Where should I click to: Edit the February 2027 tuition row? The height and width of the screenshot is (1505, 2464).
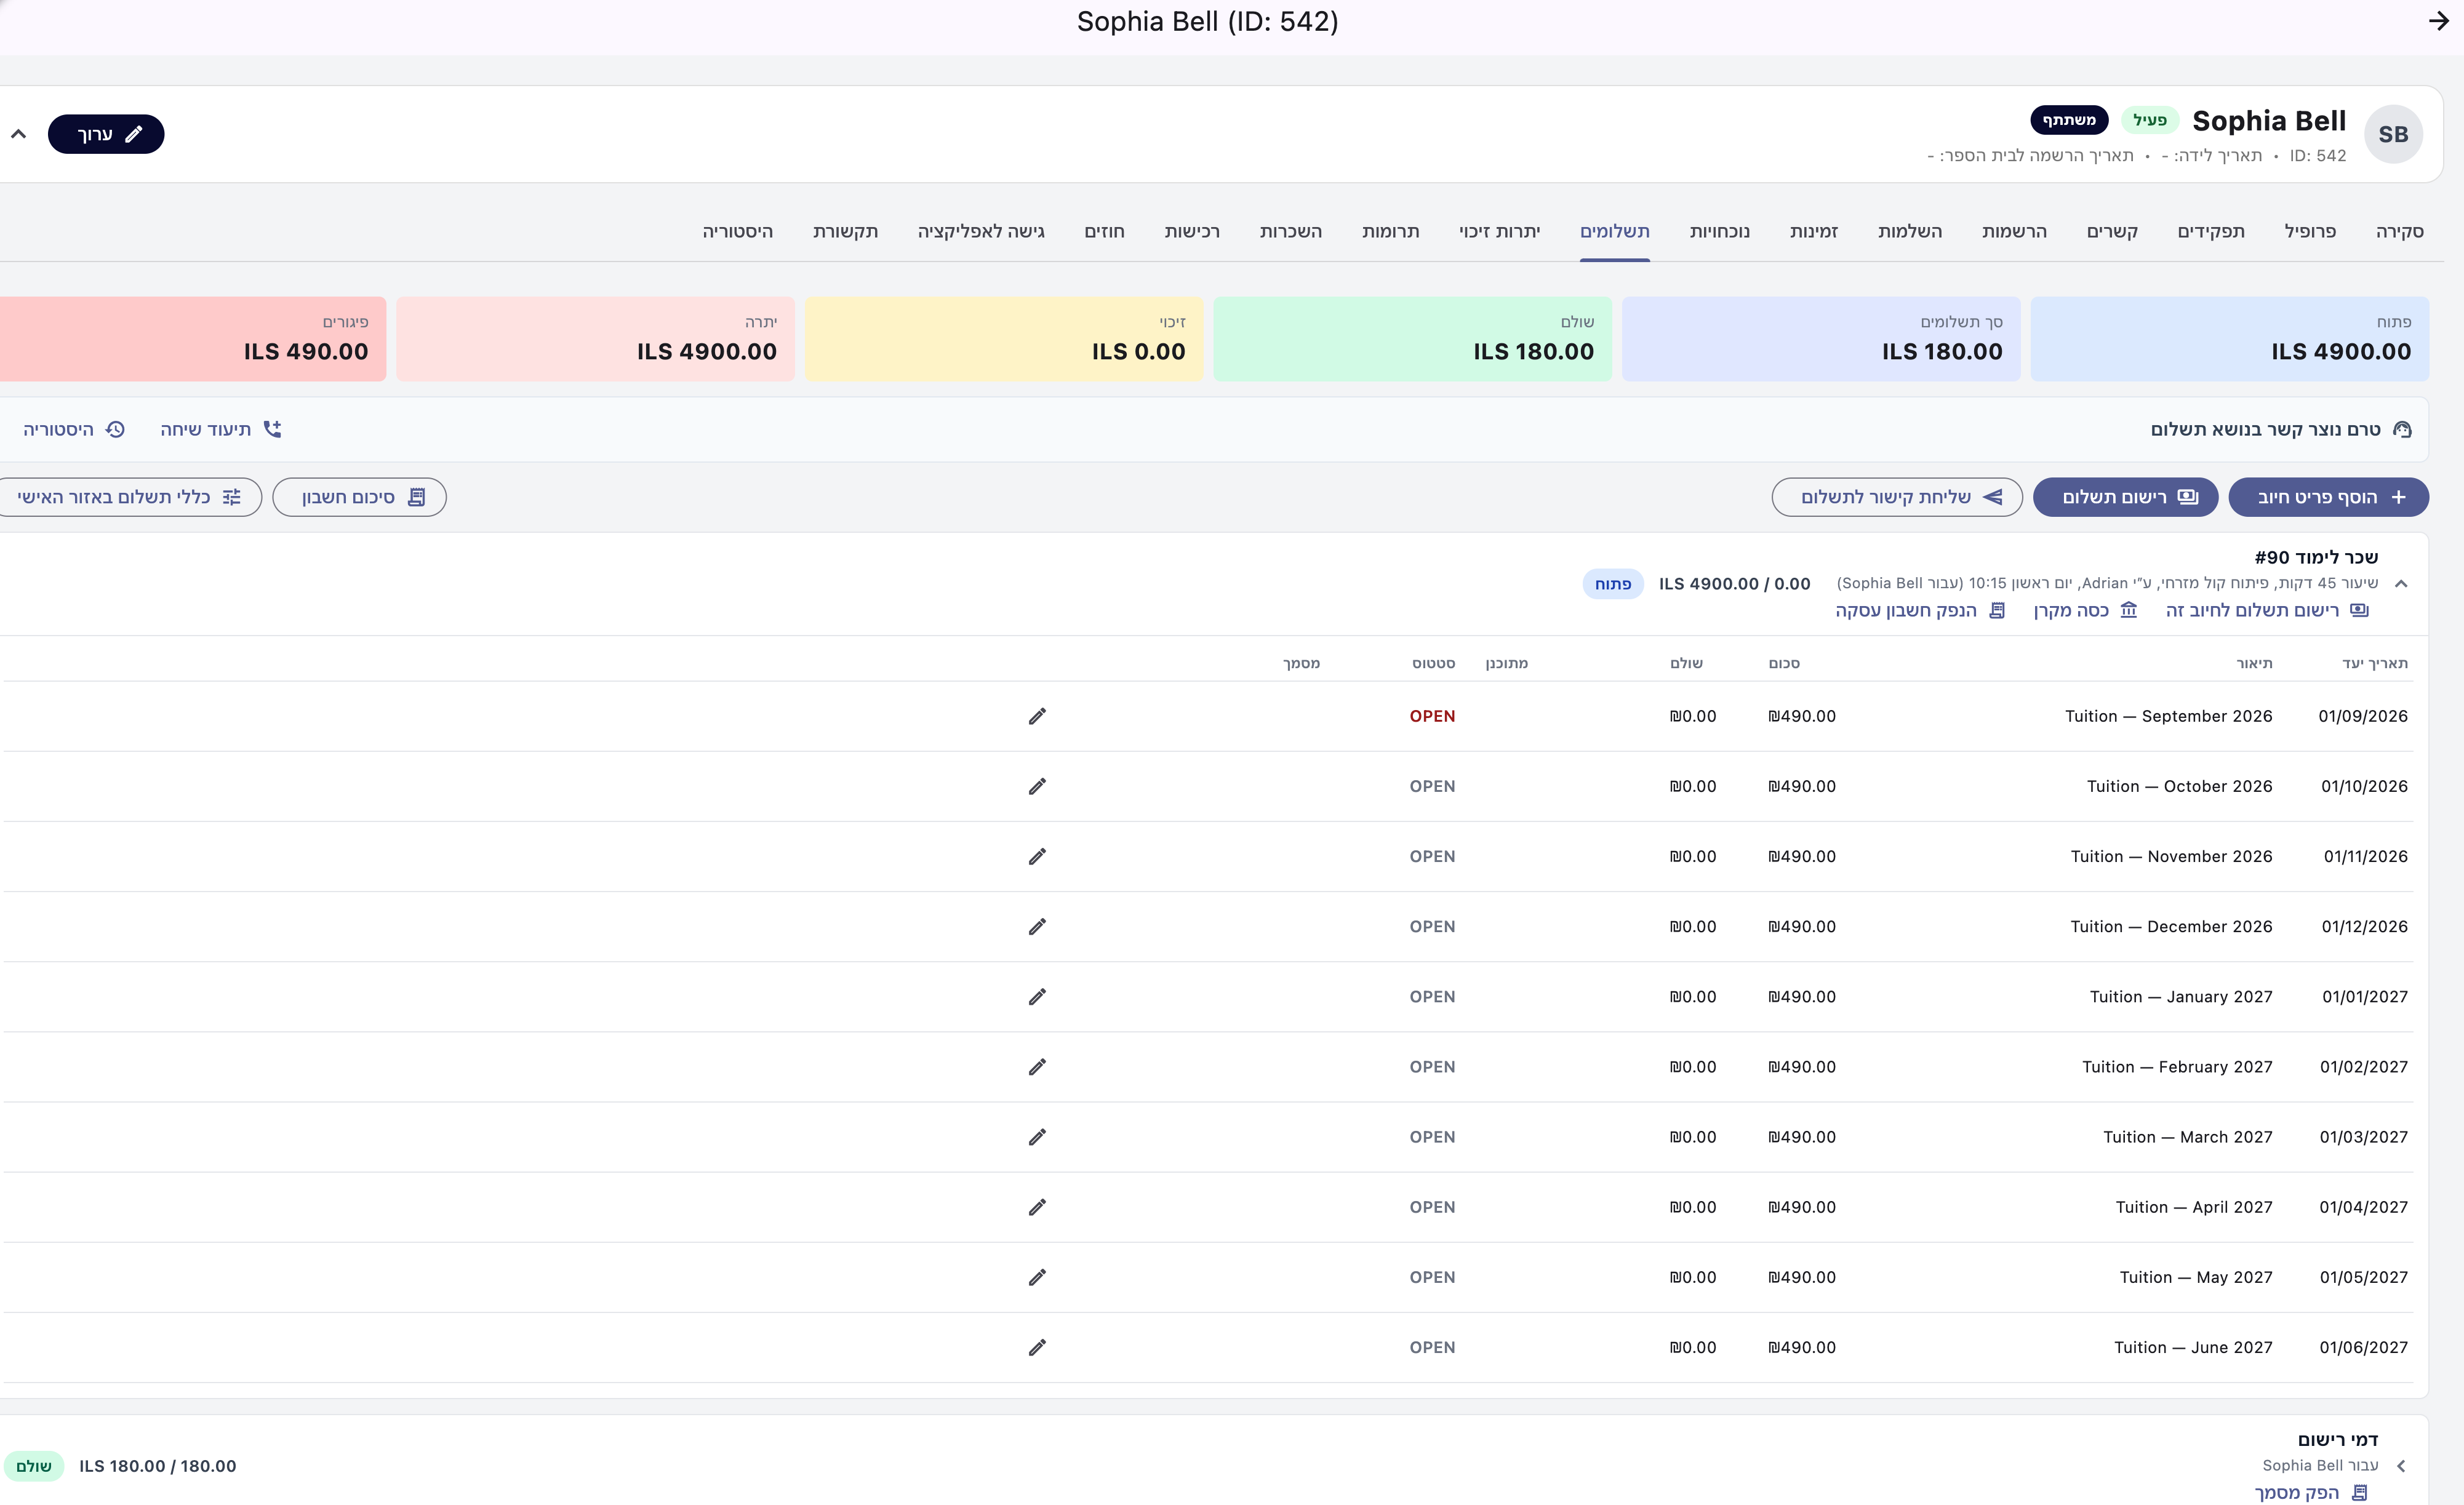1037,1067
